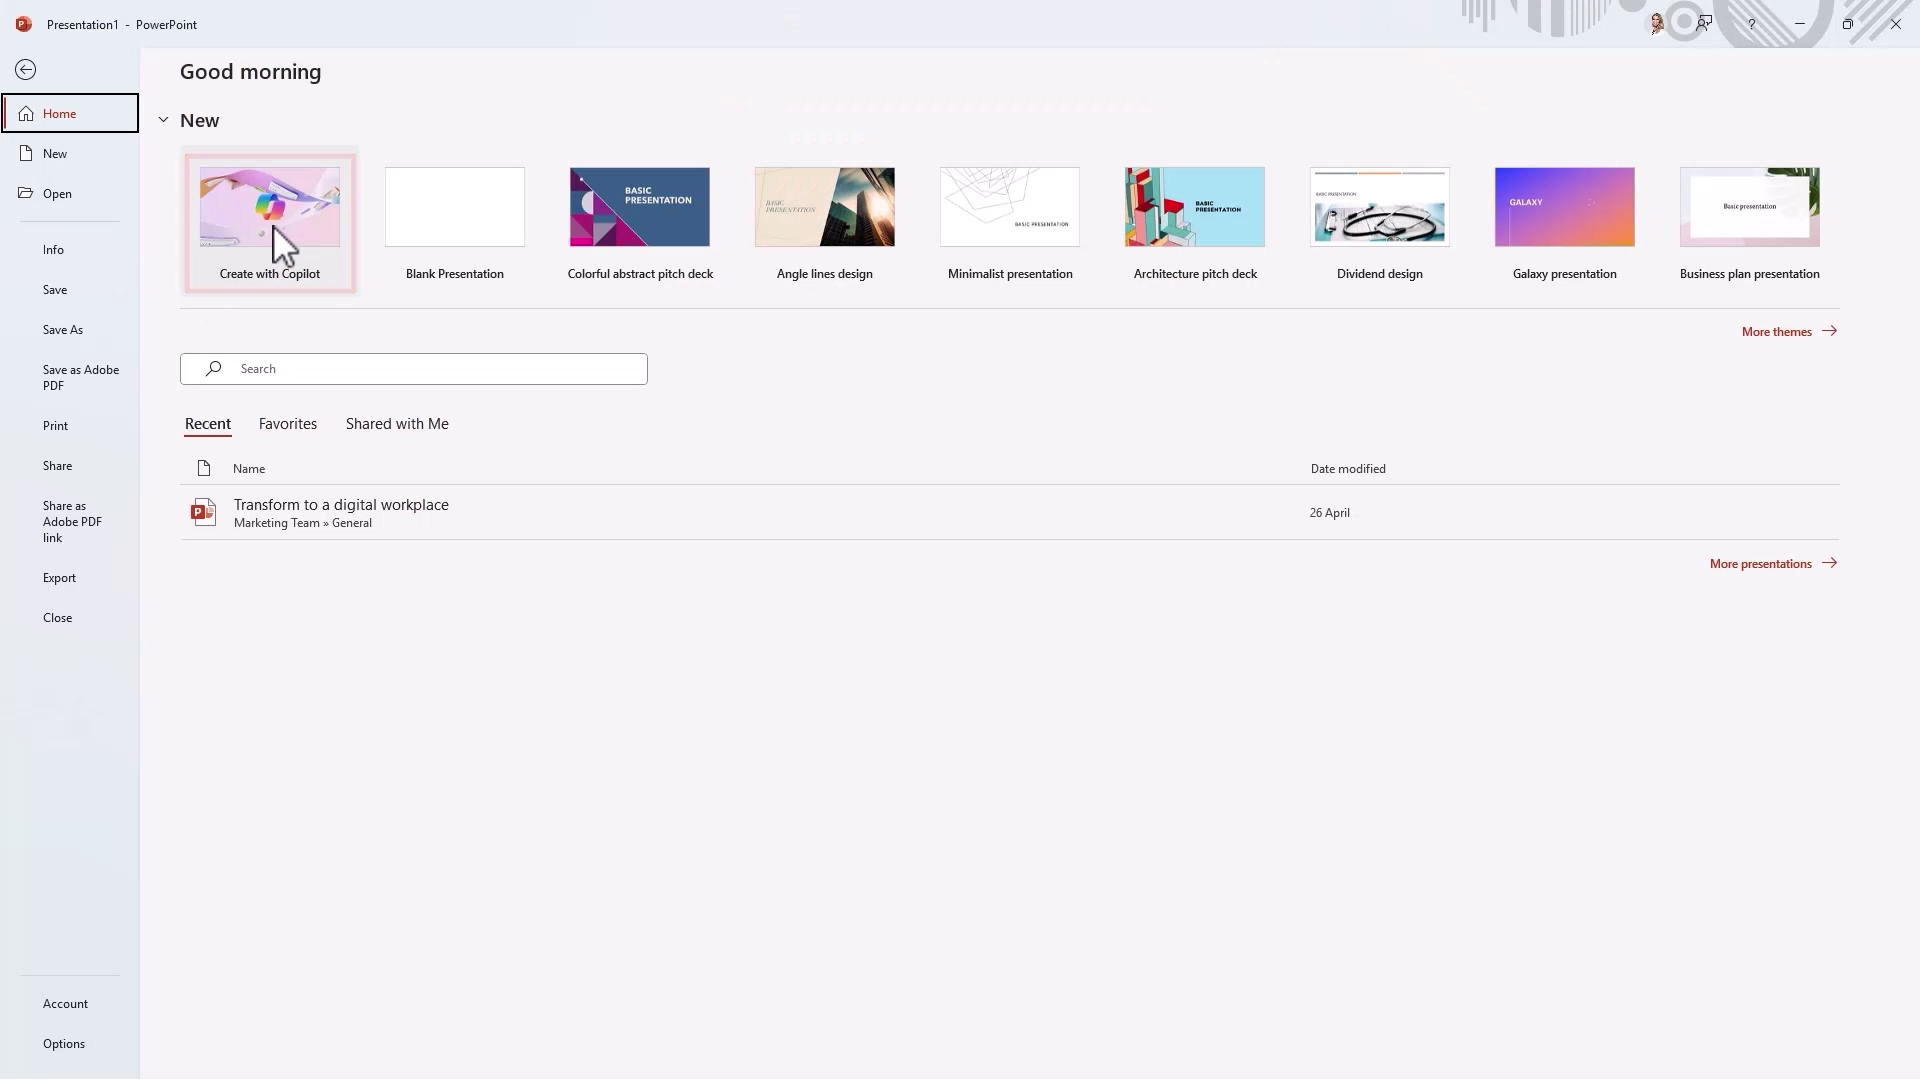1920x1080 pixels.
Task: Click the PowerPoint logo in title bar
Action: click(24, 24)
